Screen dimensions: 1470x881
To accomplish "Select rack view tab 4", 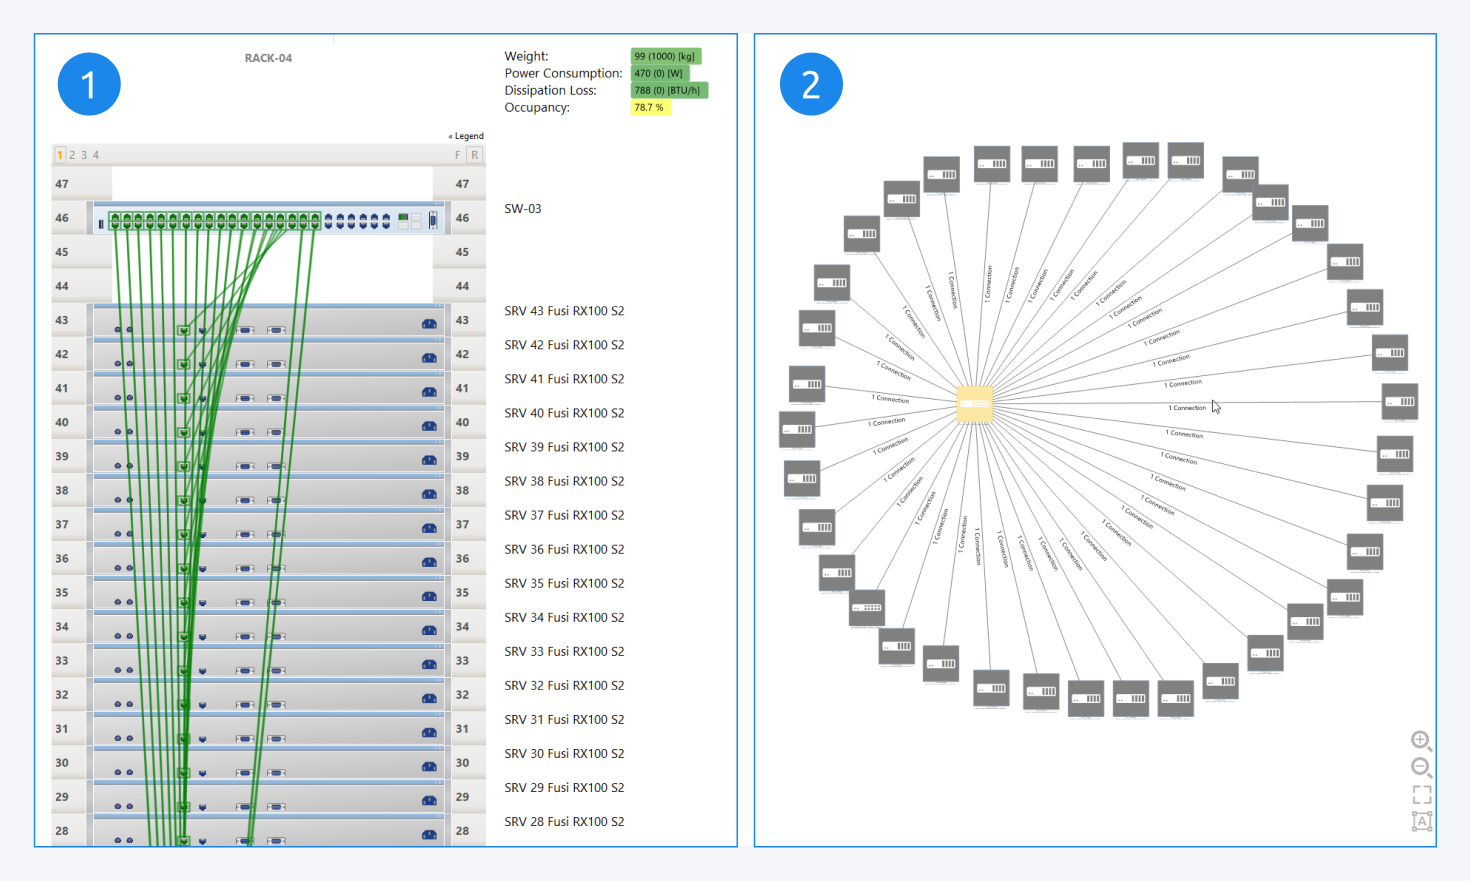I will 96,155.
